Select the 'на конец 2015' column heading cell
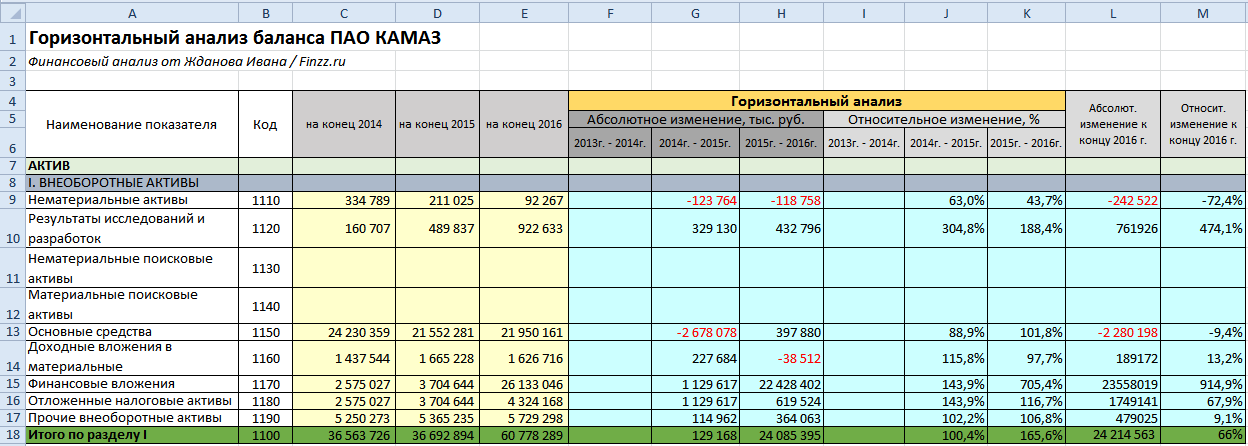This screenshot has height=446, width=1248. (x=437, y=125)
